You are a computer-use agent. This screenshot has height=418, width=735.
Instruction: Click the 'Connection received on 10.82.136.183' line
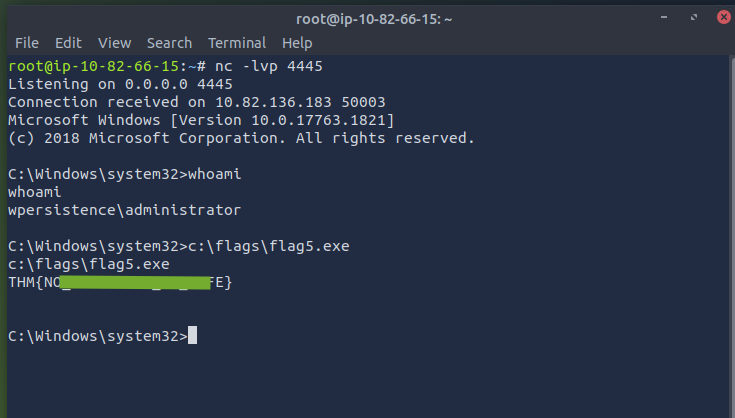196,102
